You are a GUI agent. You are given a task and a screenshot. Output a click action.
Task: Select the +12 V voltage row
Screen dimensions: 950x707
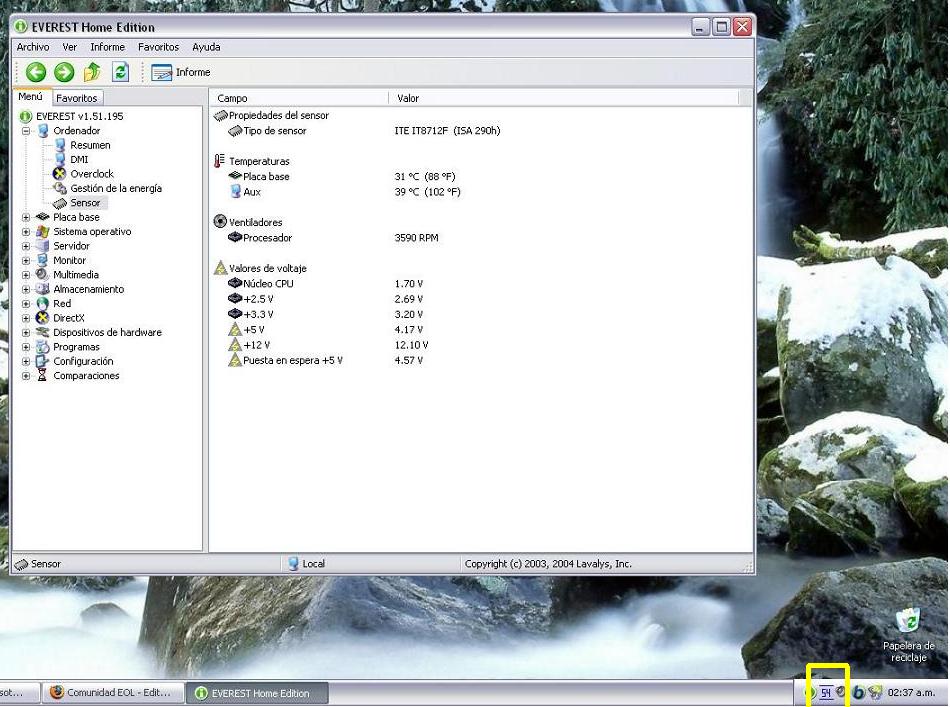[481, 345]
